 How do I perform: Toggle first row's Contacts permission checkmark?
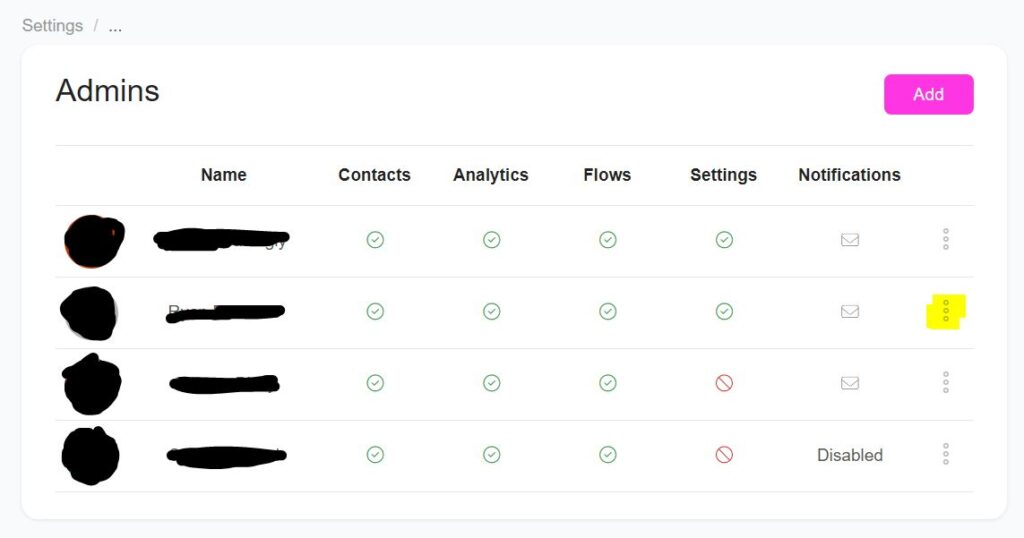click(375, 240)
